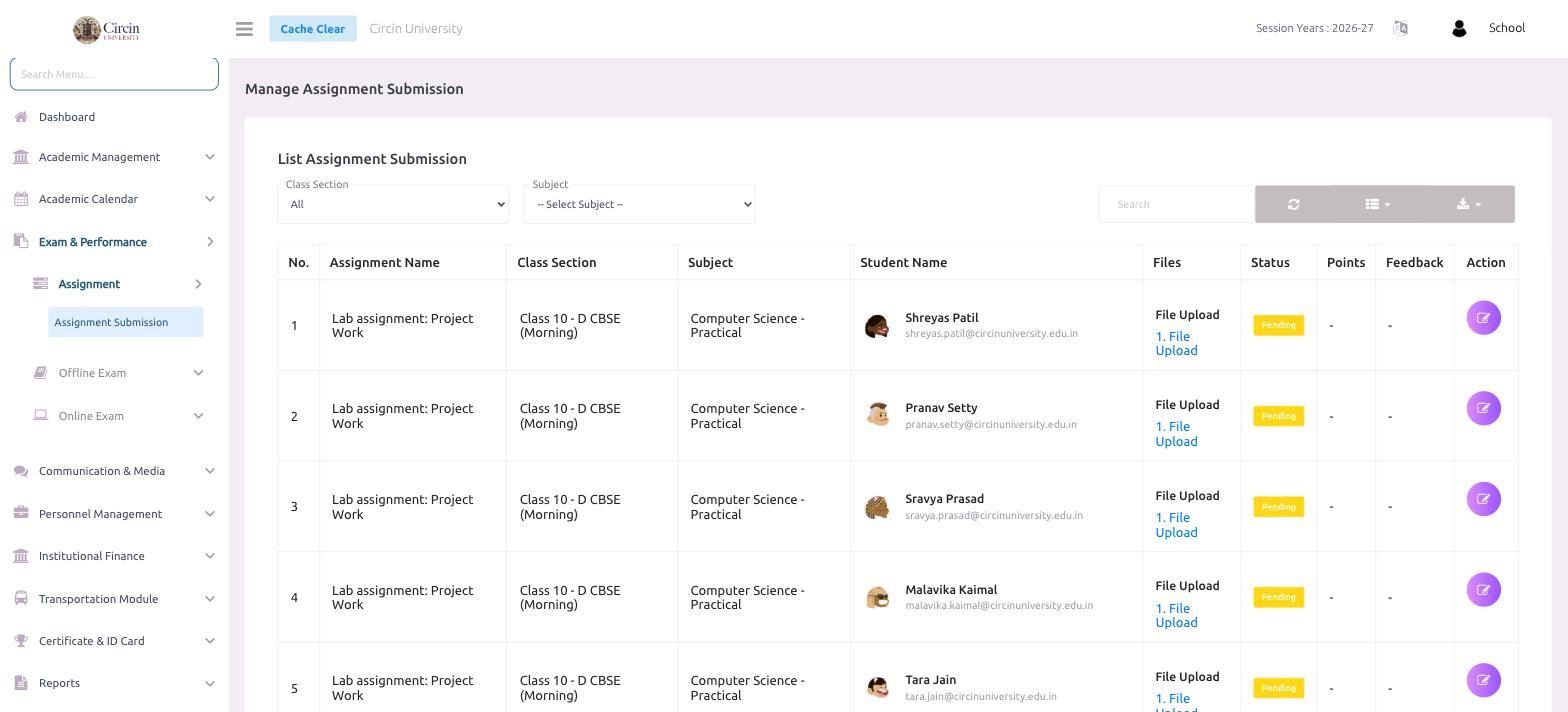Open Malavika Kaimal's File Upload link
Image resolution: width=1568 pixels, height=712 pixels.
pyautogui.click(x=1176, y=615)
